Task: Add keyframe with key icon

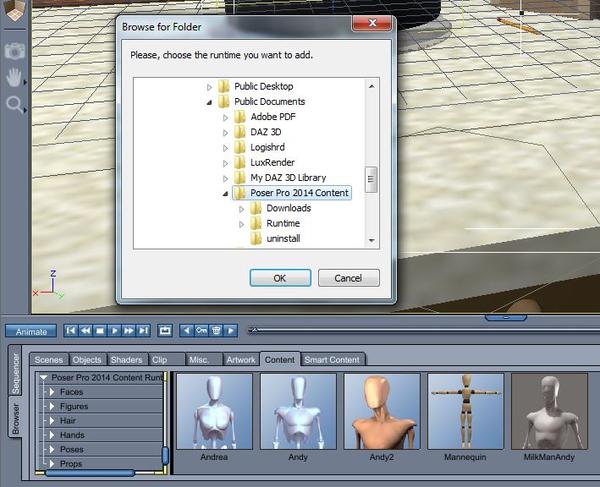Action: tap(202, 331)
